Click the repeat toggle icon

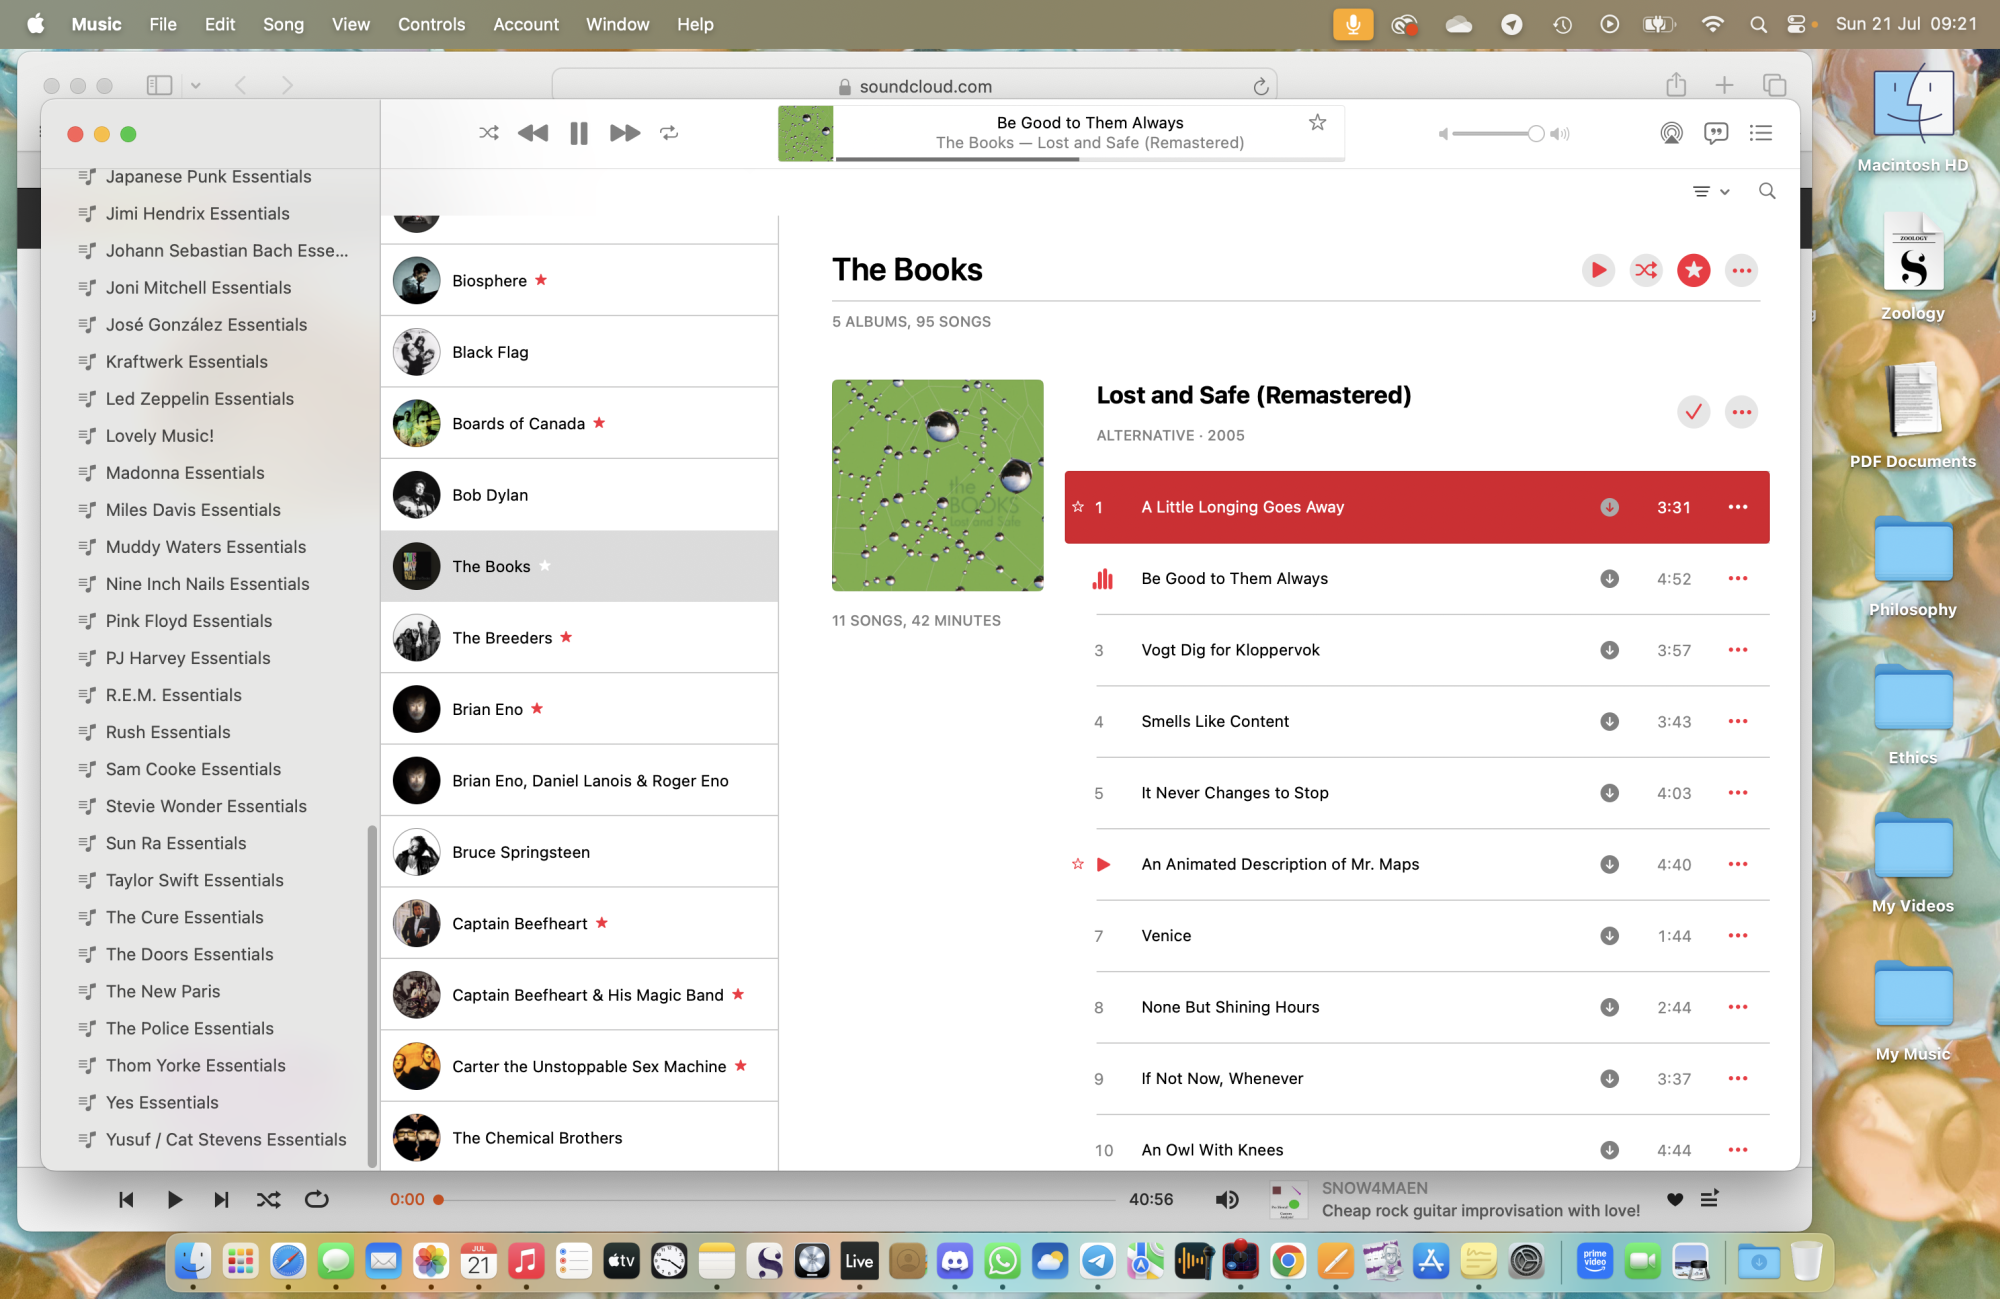tap(669, 133)
